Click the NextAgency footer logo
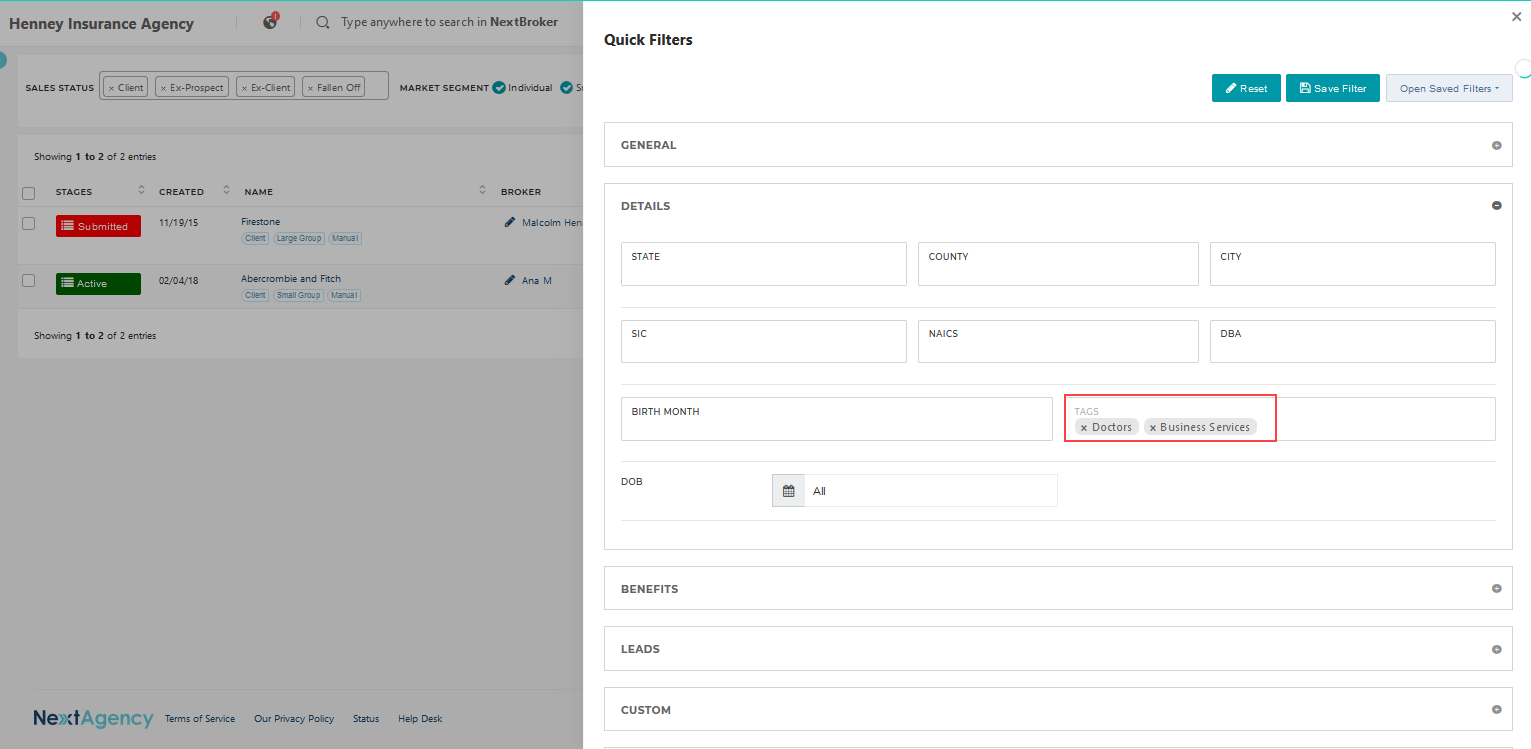Image resolution: width=1531 pixels, height=749 pixels. click(x=93, y=718)
